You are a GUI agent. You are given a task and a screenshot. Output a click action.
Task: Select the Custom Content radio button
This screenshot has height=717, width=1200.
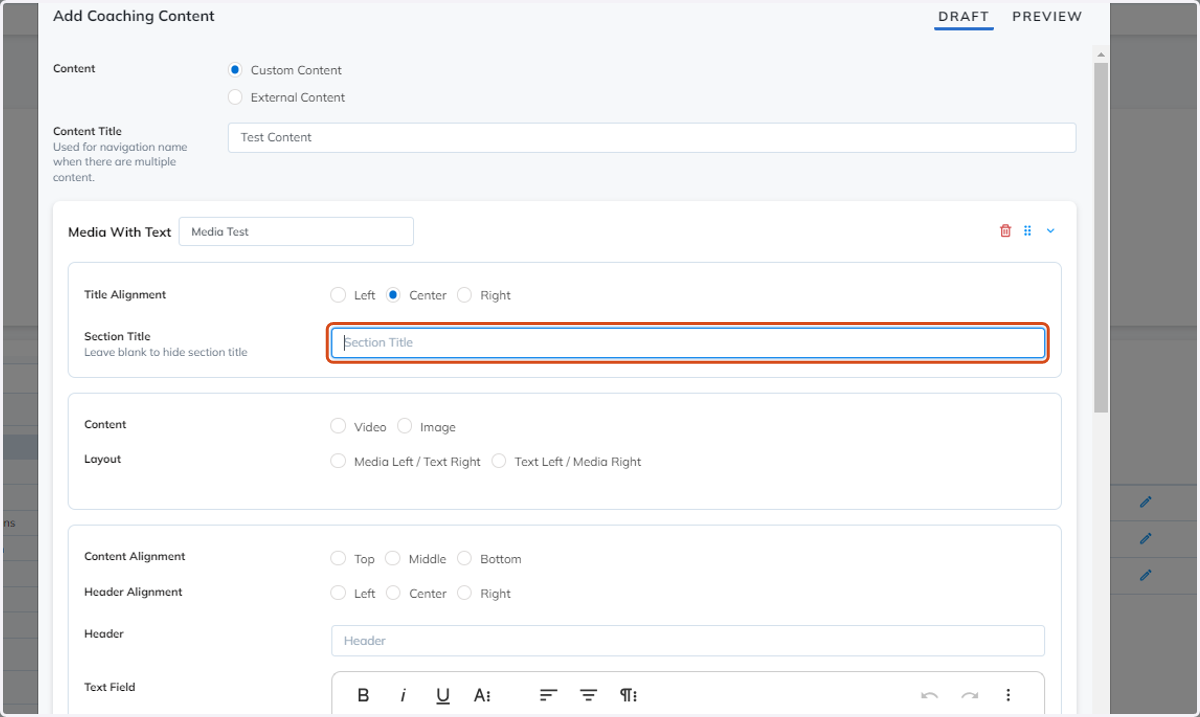point(235,70)
